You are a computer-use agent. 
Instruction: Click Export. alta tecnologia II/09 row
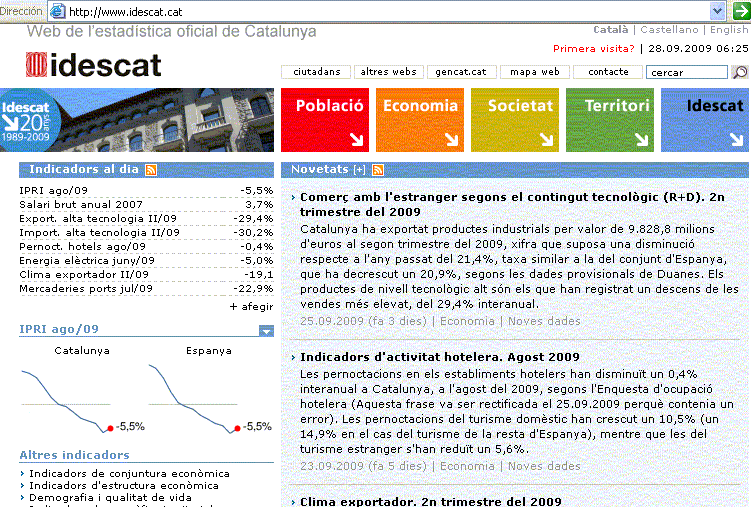coord(146,218)
